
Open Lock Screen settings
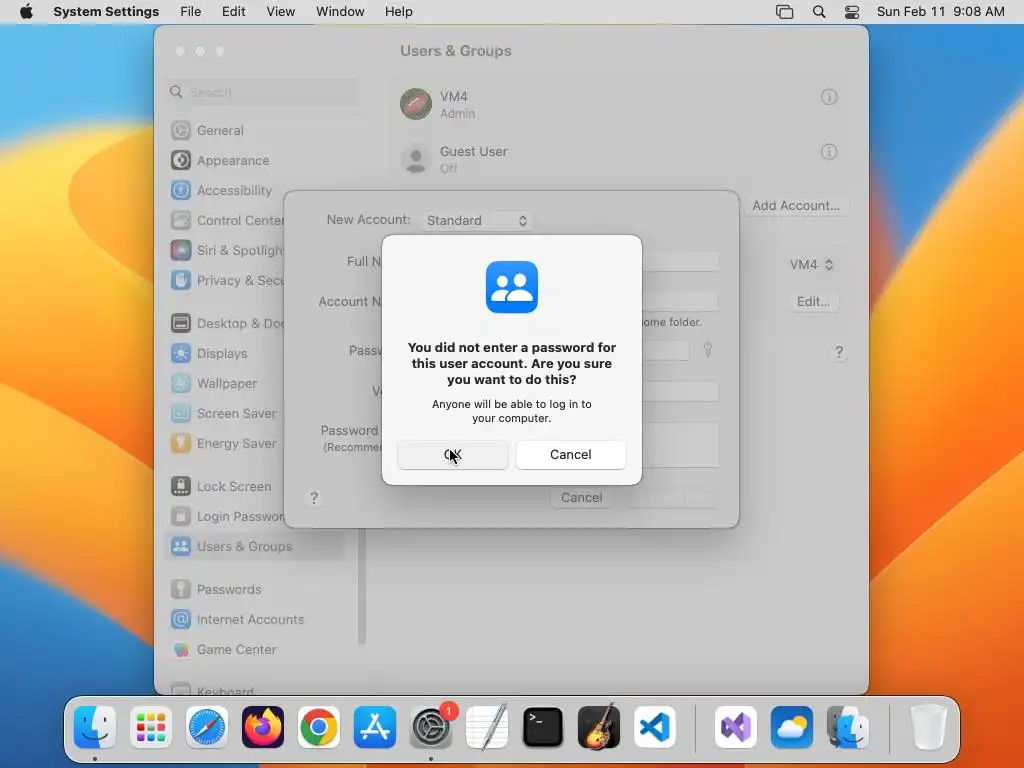coord(227,487)
